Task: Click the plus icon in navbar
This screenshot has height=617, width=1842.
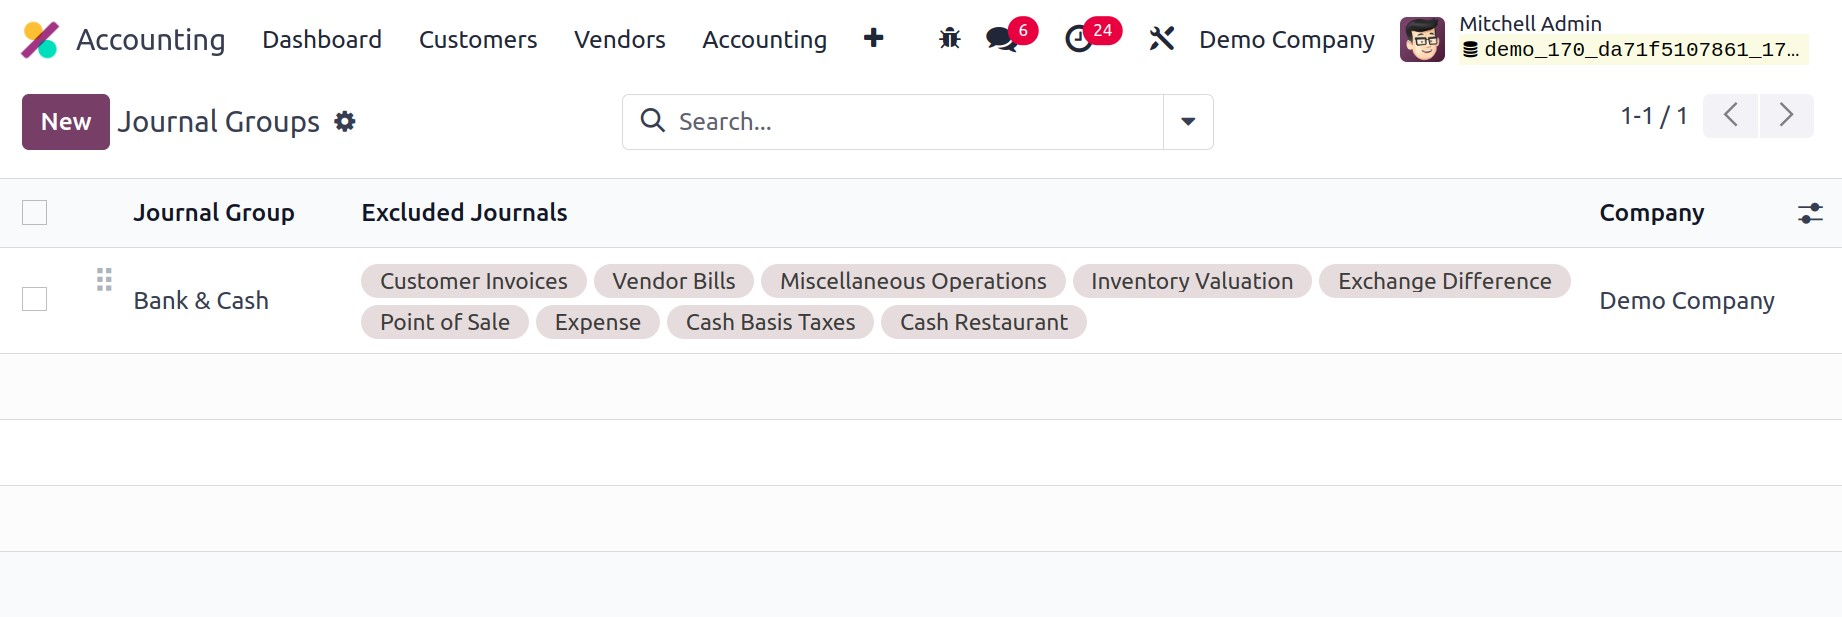Action: coord(873,38)
